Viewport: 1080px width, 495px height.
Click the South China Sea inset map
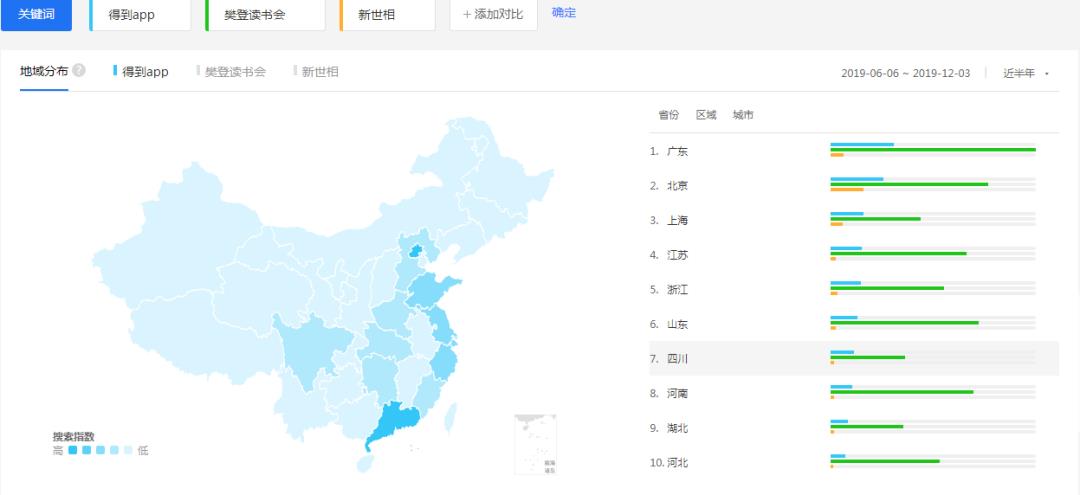click(x=535, y=444)
